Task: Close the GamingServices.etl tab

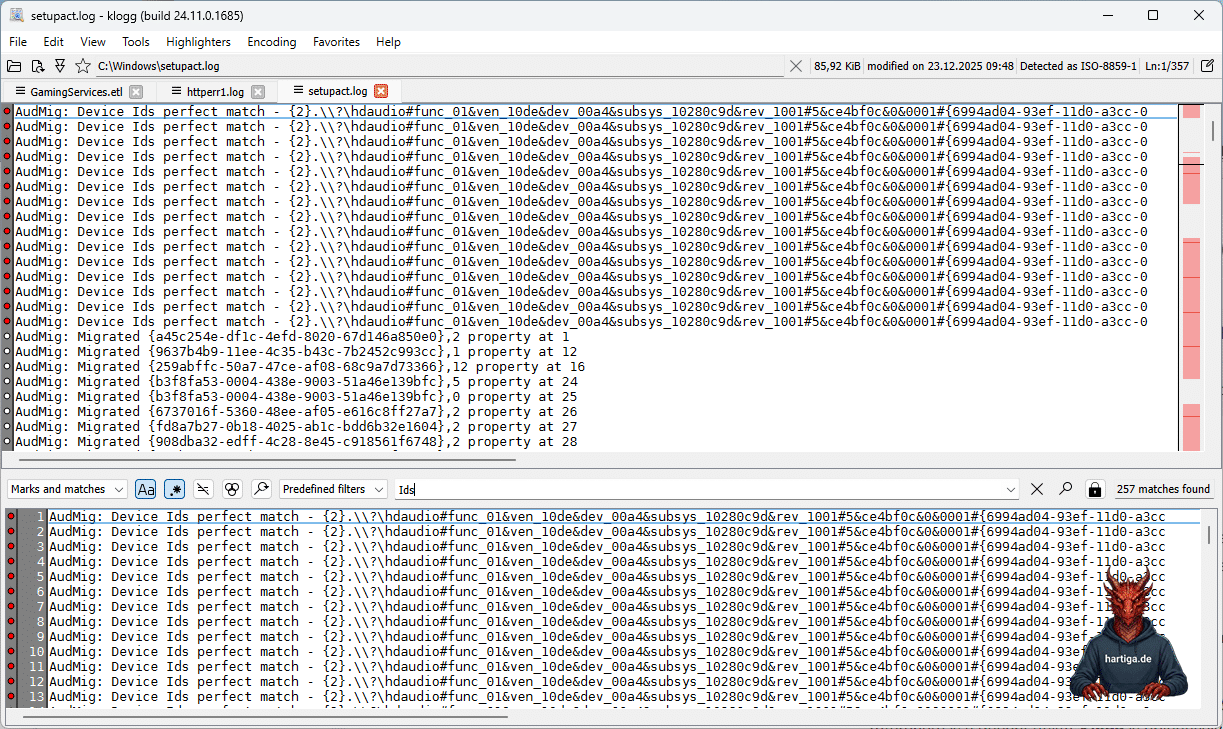Action: pos(136,90)
